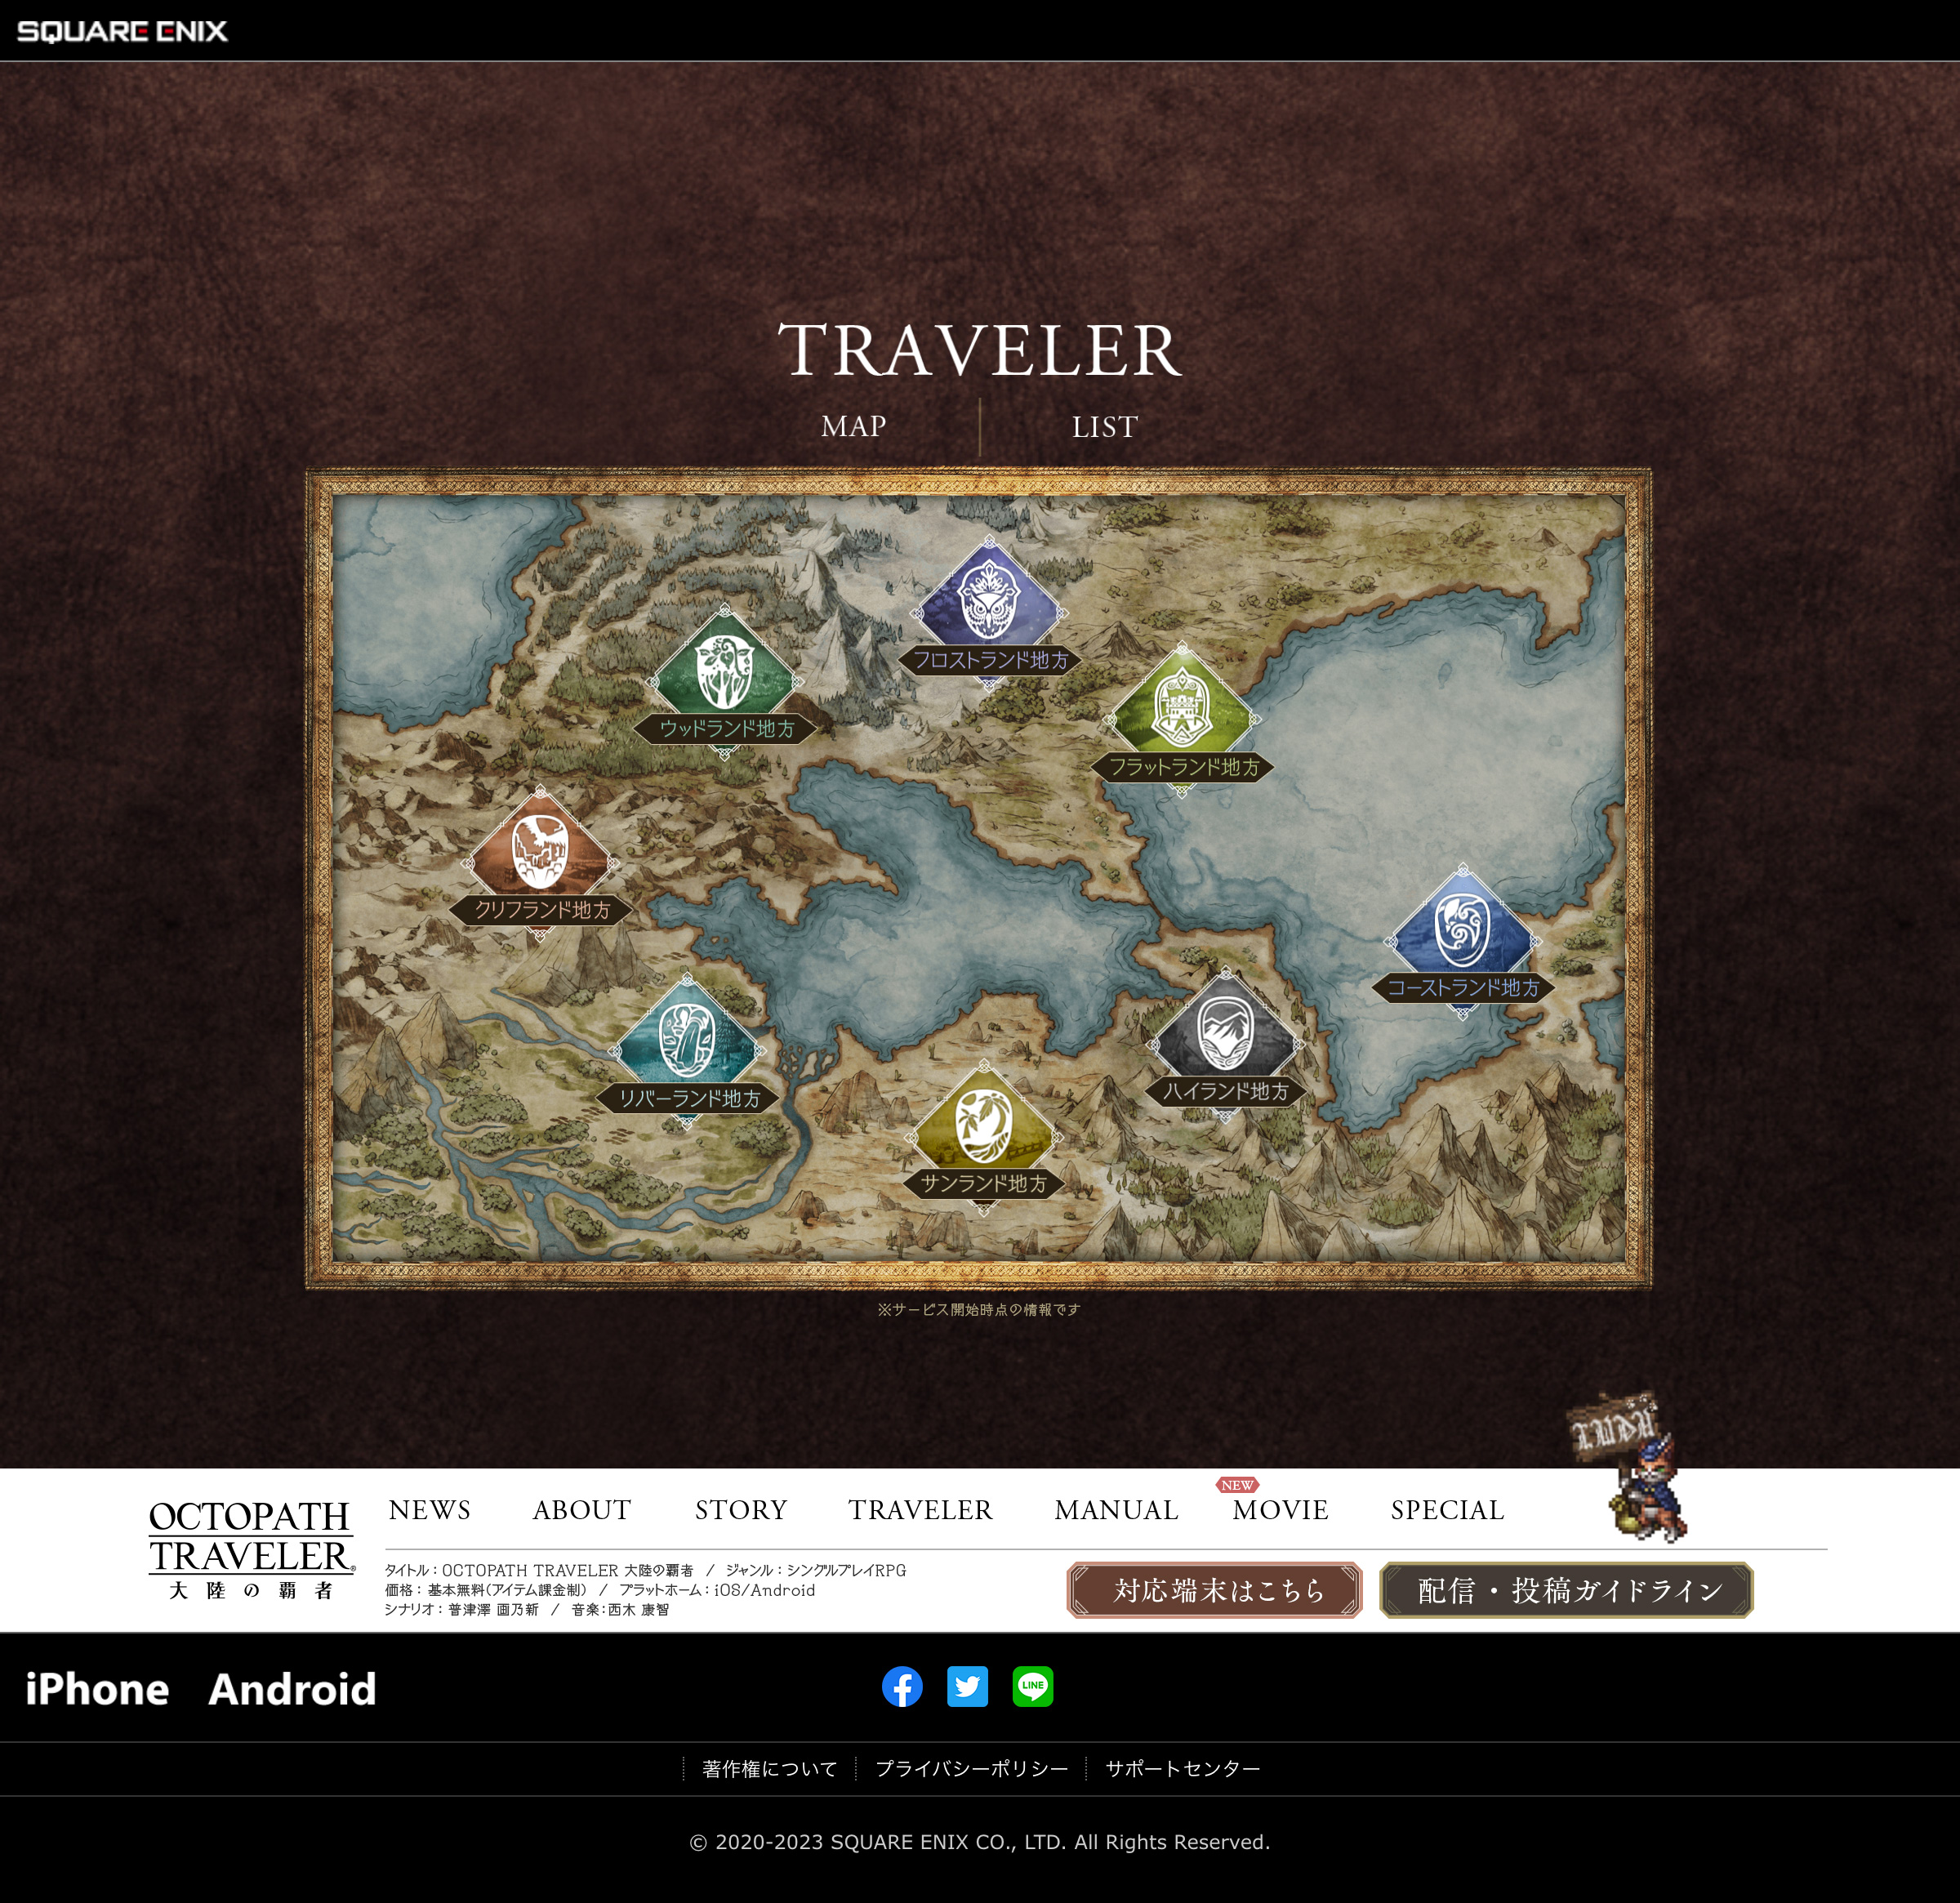This screenshot has width=1960, height=1903.
Task: Click the Coastland region wave emblem
Action: click(1462, 931)
